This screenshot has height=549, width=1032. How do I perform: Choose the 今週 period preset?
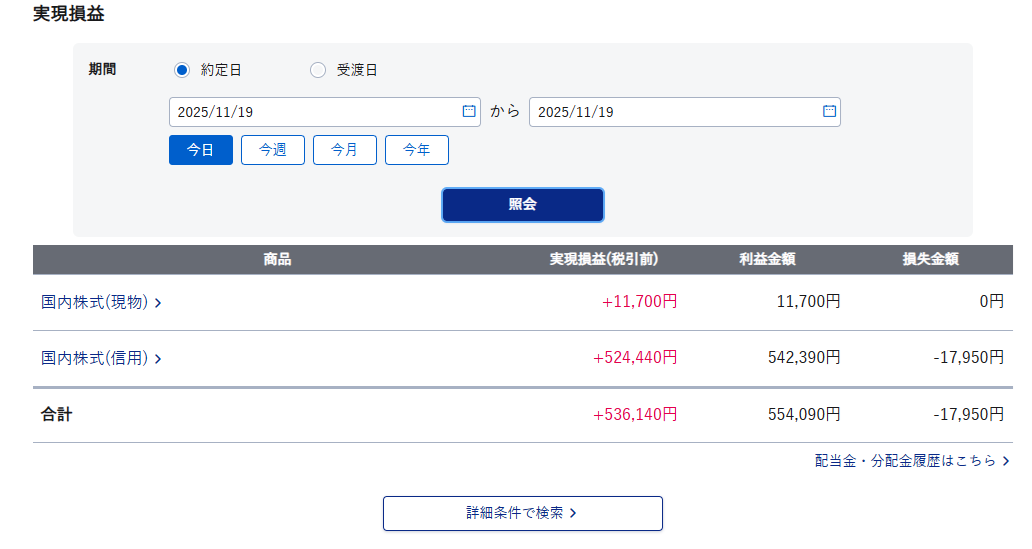(x=273, y=150)
